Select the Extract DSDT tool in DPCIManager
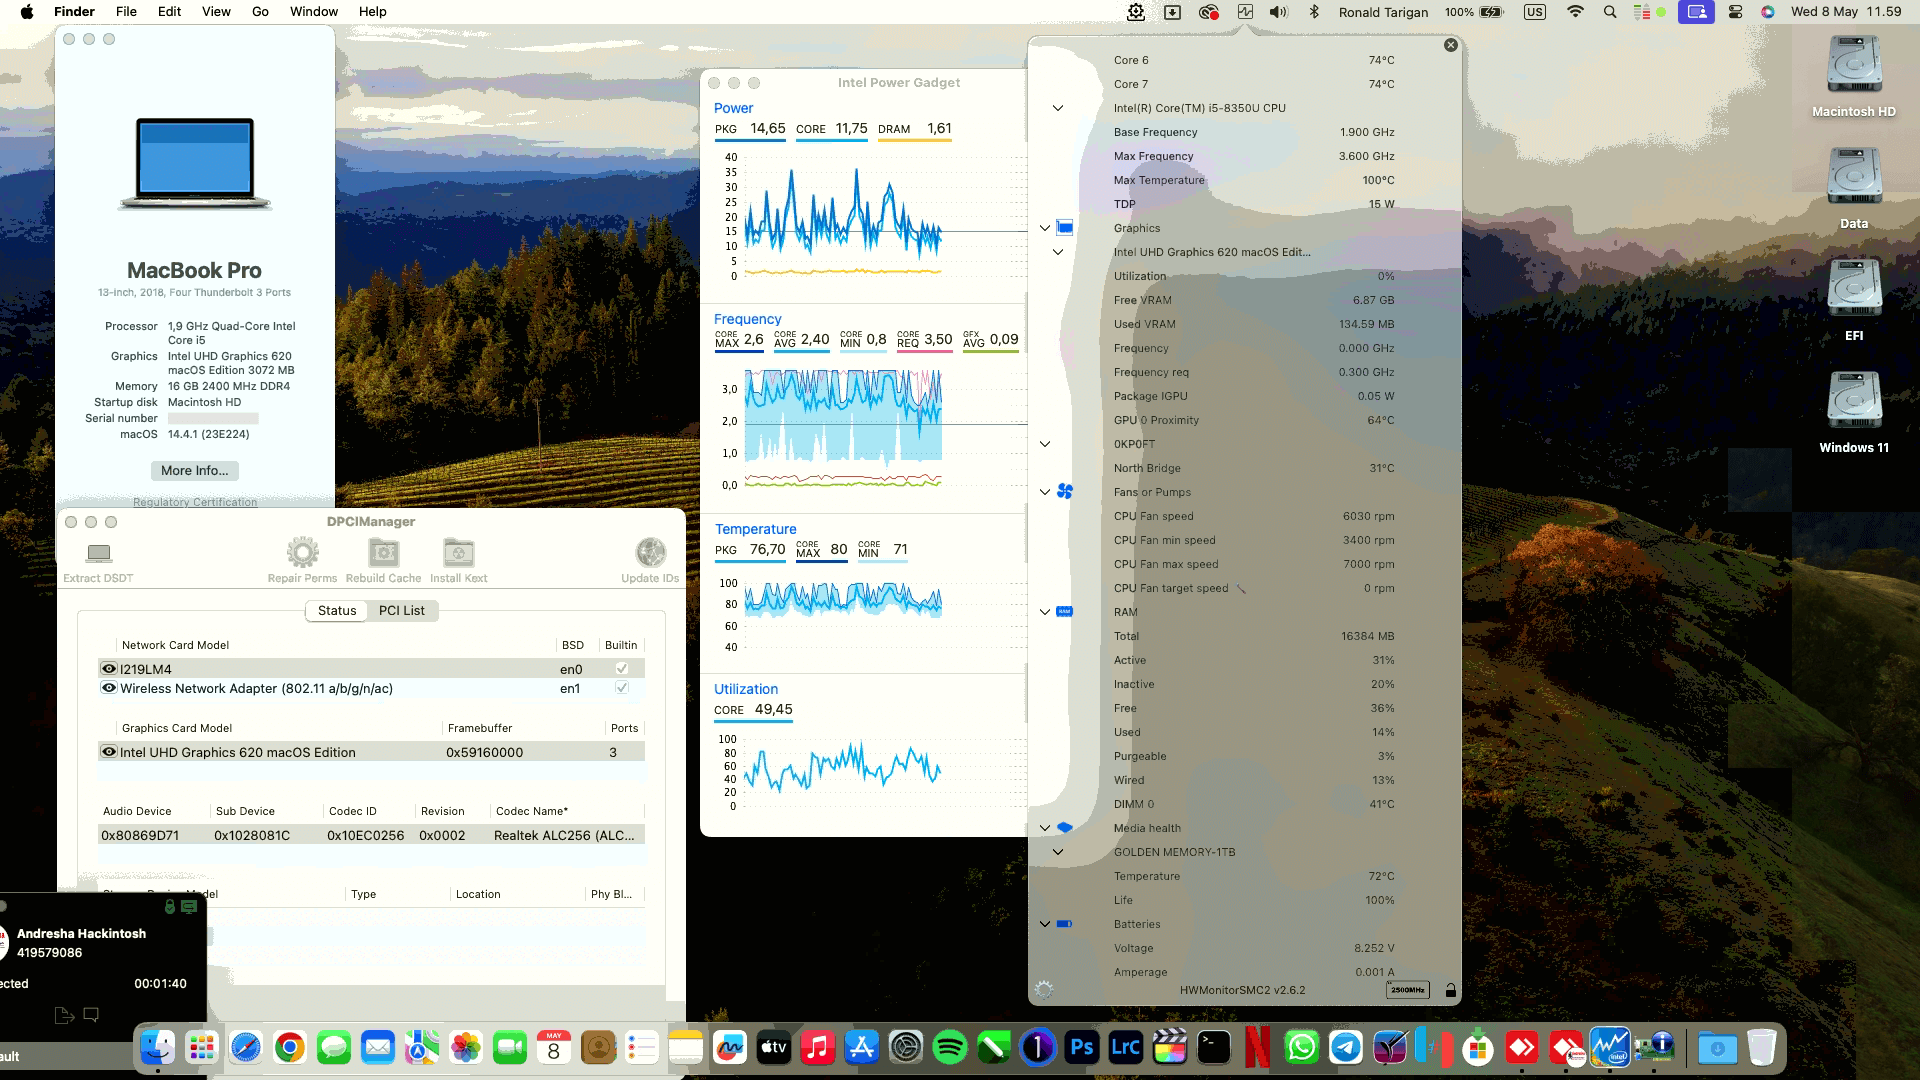The height and width of the screenshot is (1080, 1920). [x=97, y=553]
